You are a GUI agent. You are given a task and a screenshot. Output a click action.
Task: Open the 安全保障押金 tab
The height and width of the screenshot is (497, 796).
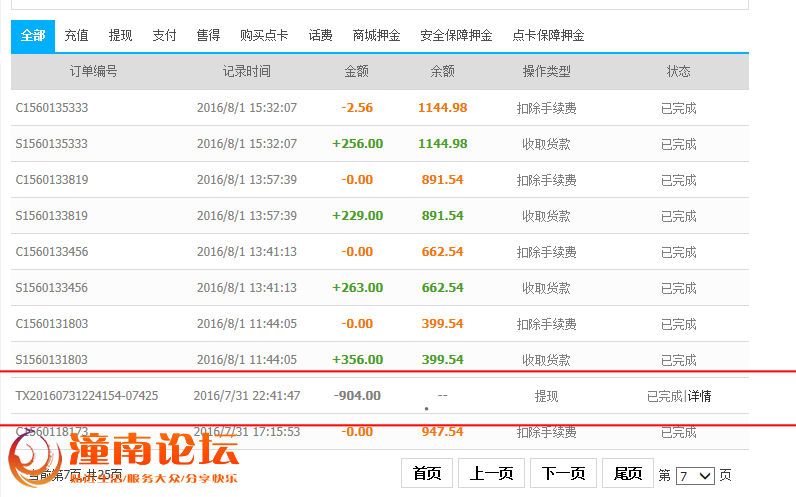coord(456,36)
